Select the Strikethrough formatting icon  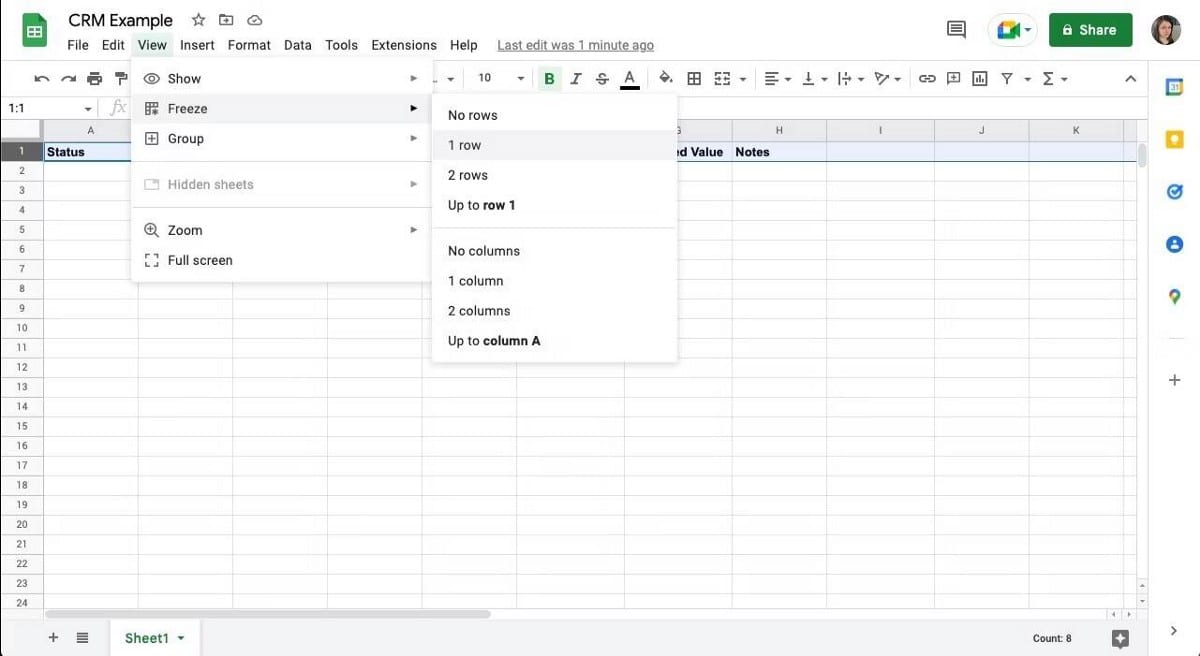click(601, 77)
